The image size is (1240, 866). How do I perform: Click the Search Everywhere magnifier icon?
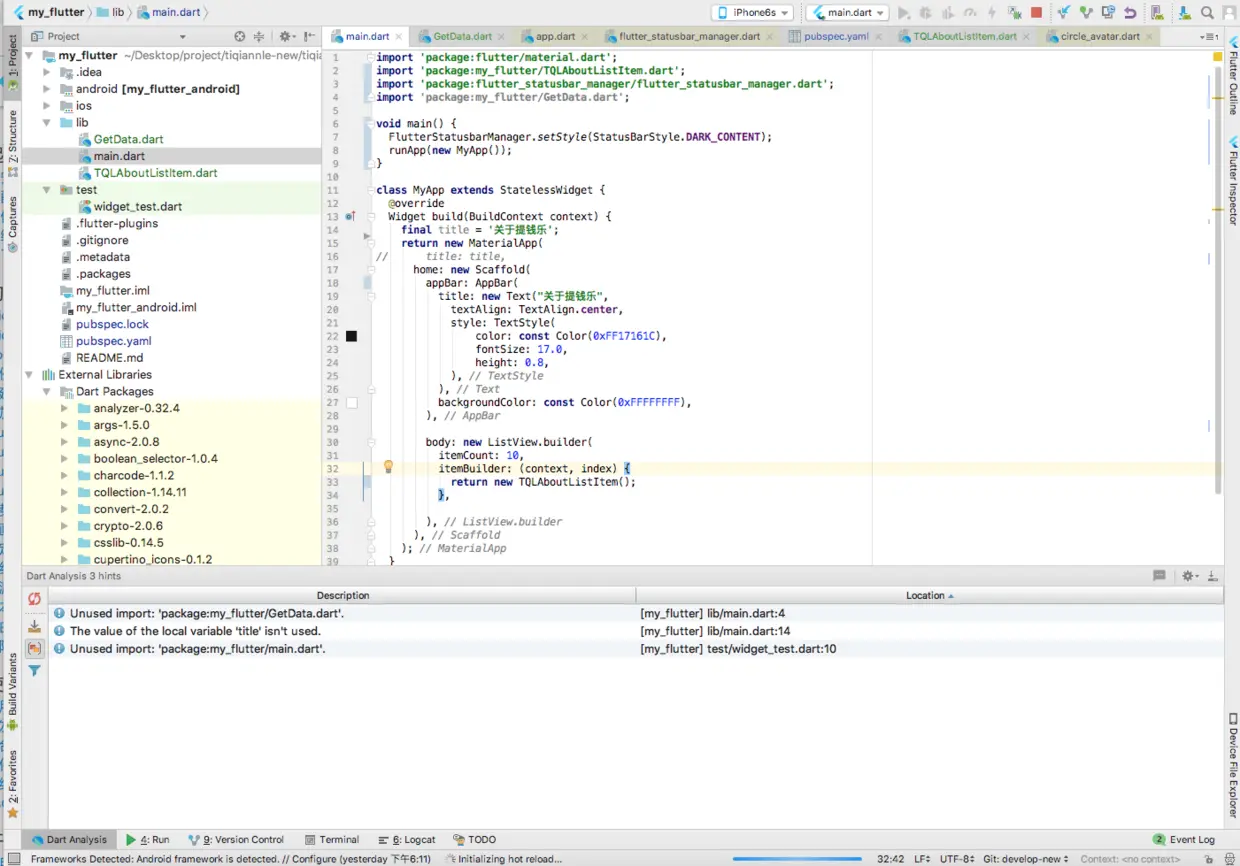pos(1207,13)
